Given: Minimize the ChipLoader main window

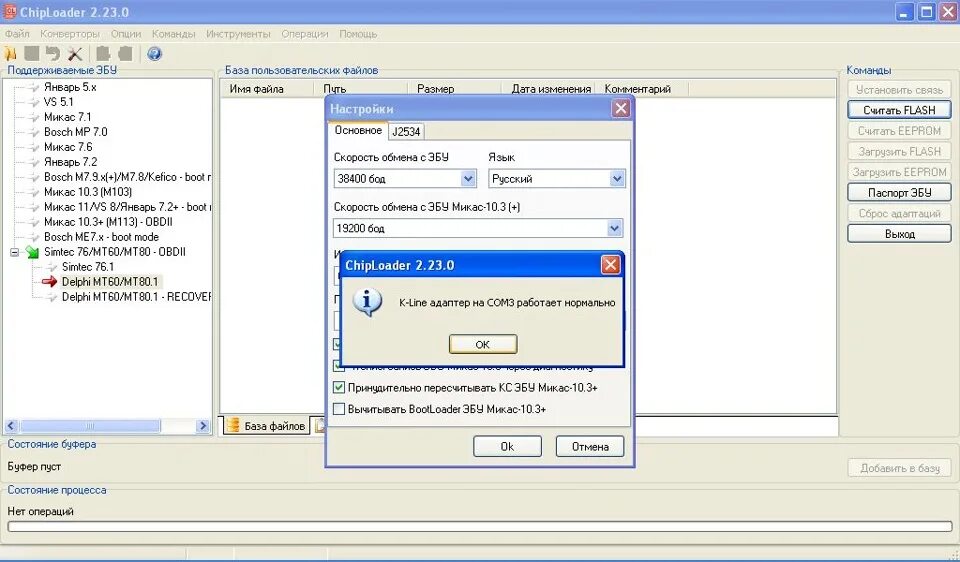Looking at the screenshot, I should point(904,12).
